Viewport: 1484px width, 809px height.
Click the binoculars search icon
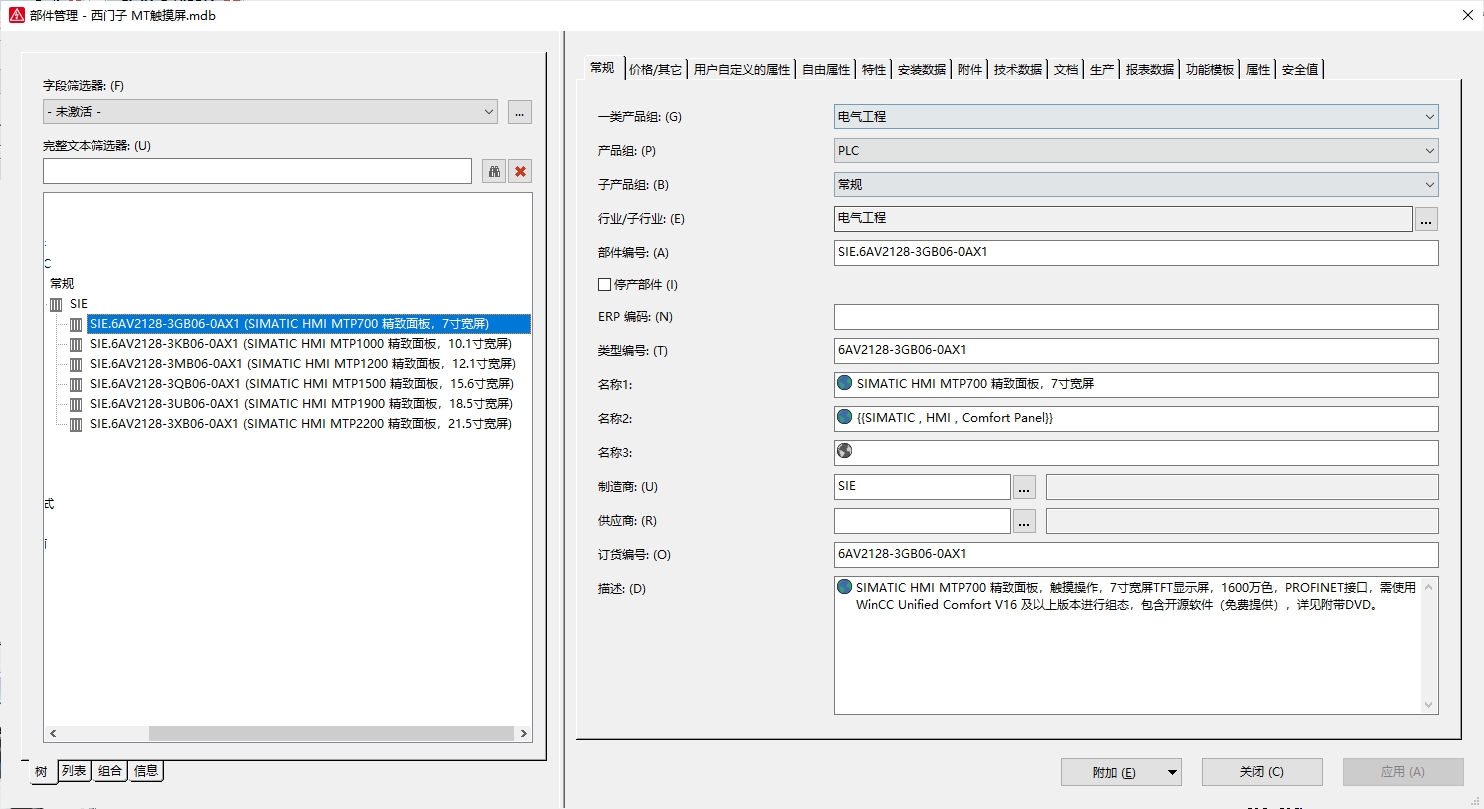point(494,171)
